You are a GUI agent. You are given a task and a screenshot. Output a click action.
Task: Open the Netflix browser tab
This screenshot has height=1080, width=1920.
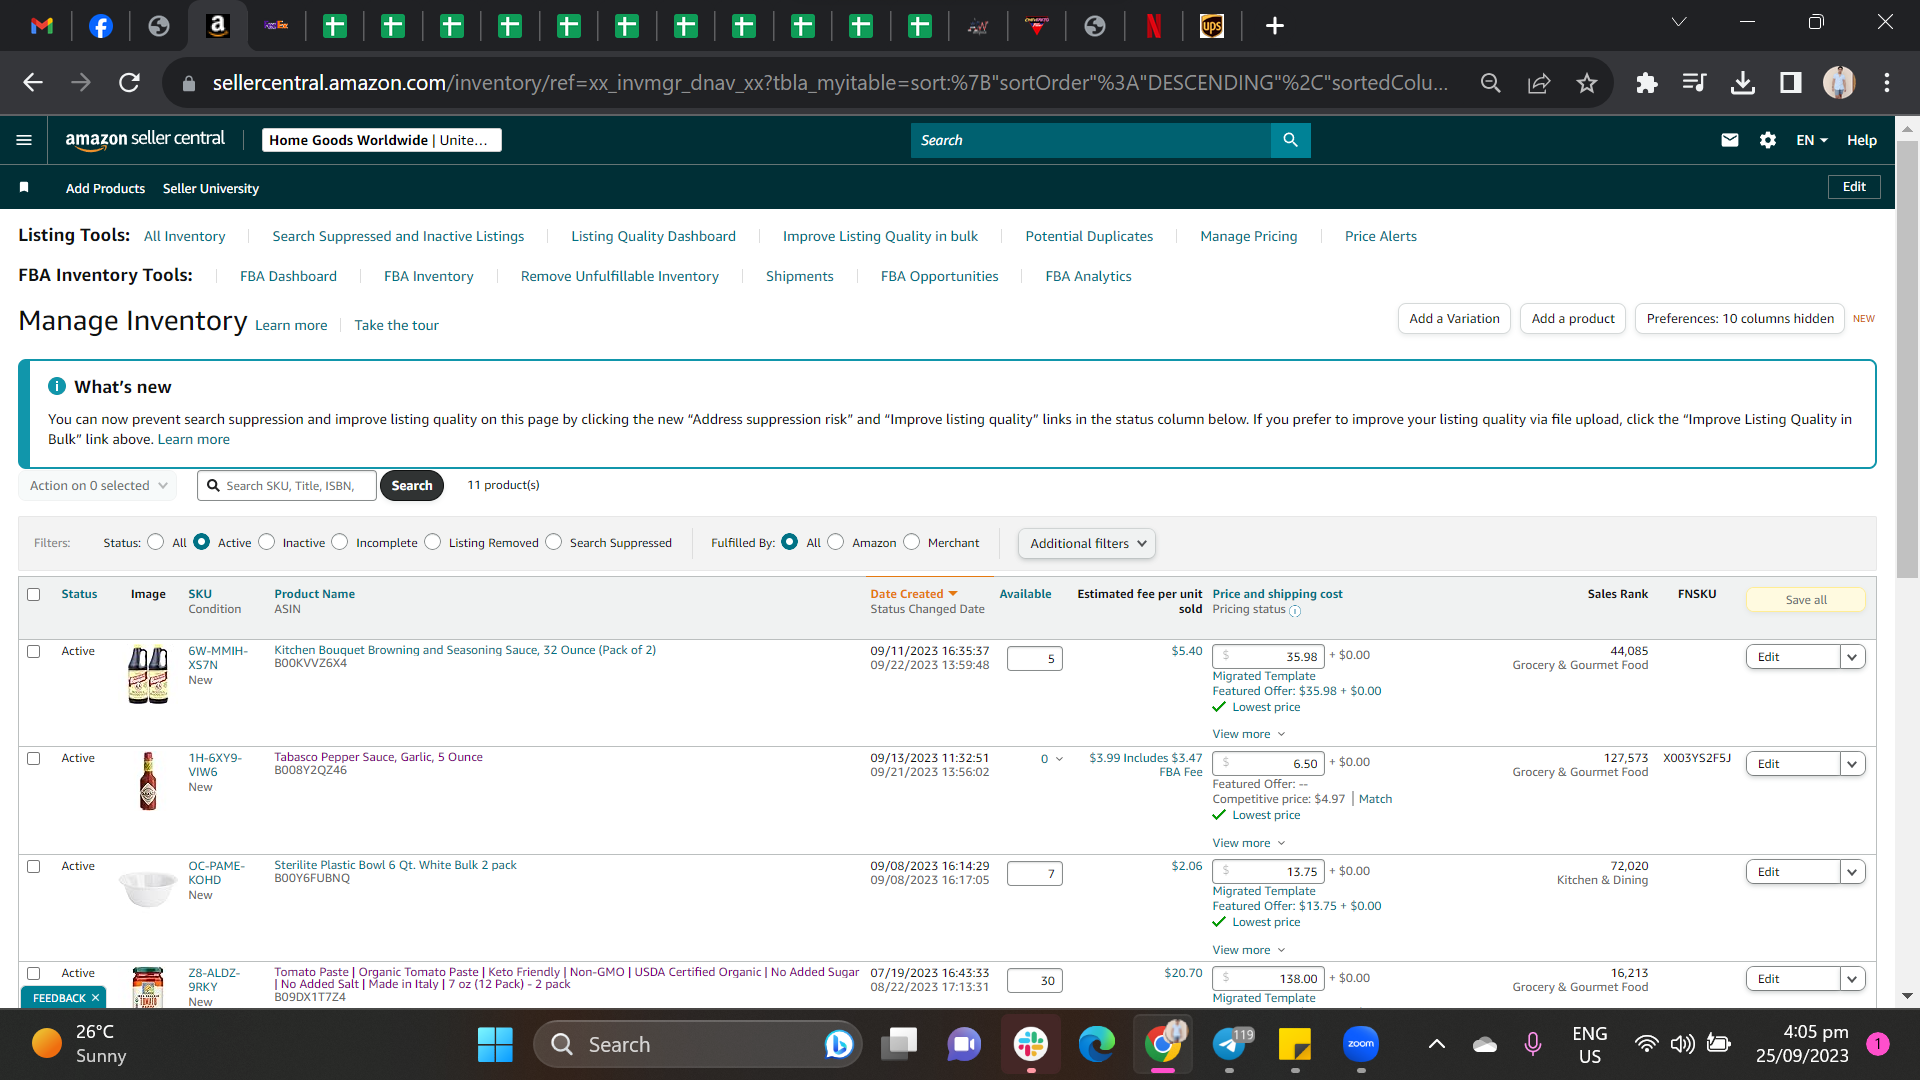pyautogui.click(x=1154, y=26)
